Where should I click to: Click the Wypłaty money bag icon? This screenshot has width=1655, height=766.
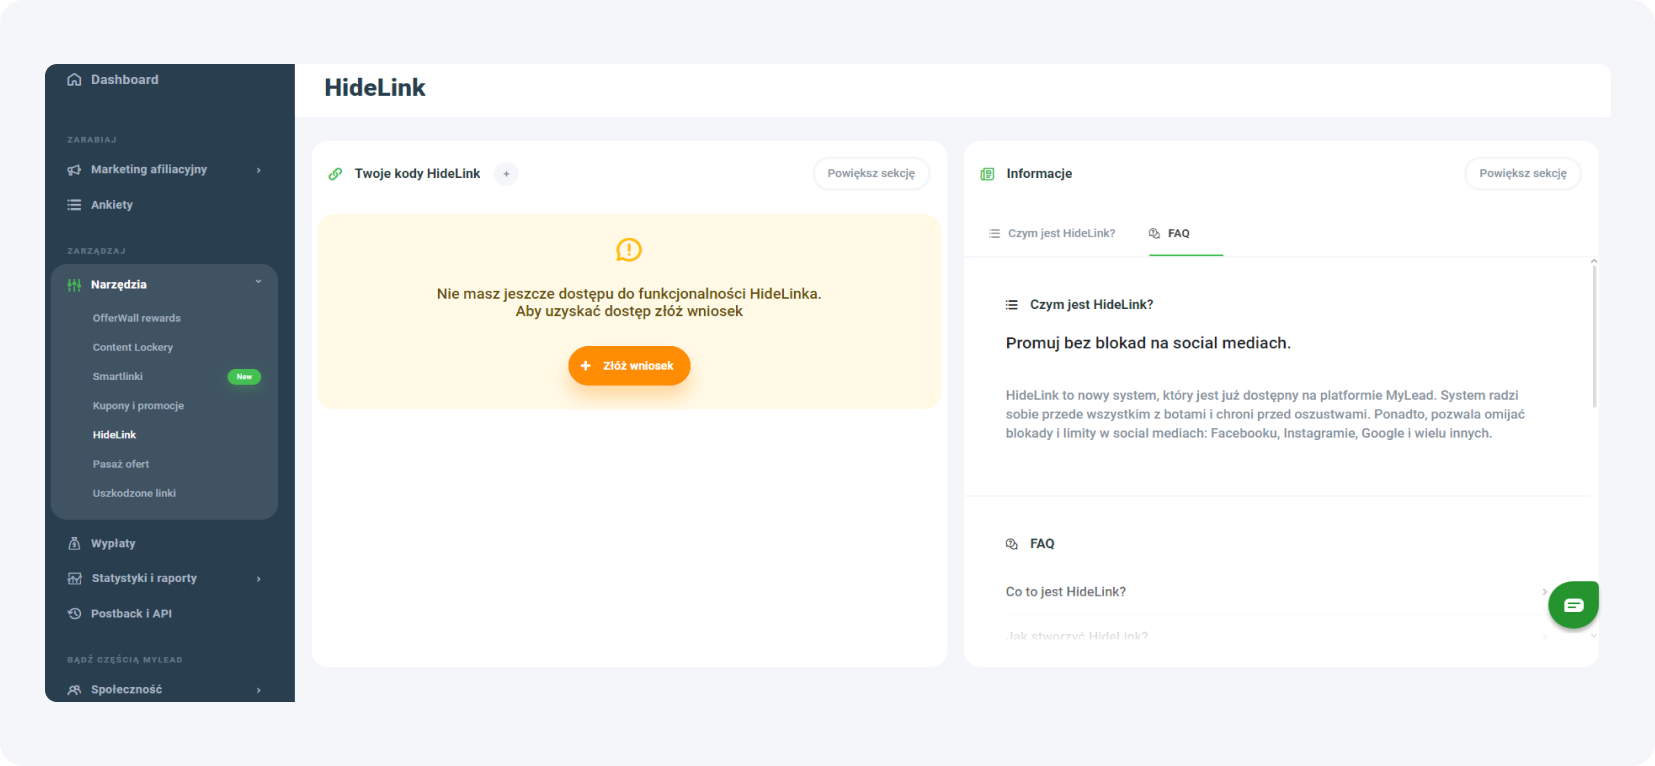[x=74, y=544]
